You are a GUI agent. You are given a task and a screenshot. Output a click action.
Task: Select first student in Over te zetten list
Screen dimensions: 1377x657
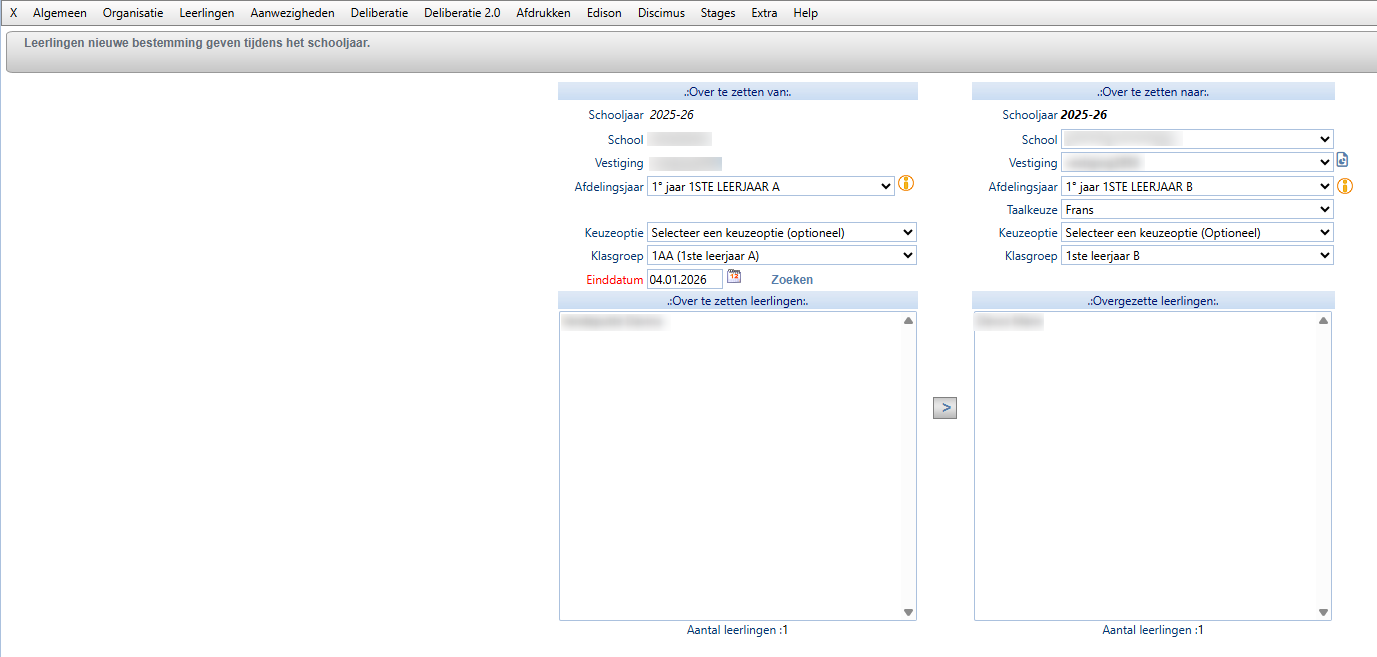(614, 323)
